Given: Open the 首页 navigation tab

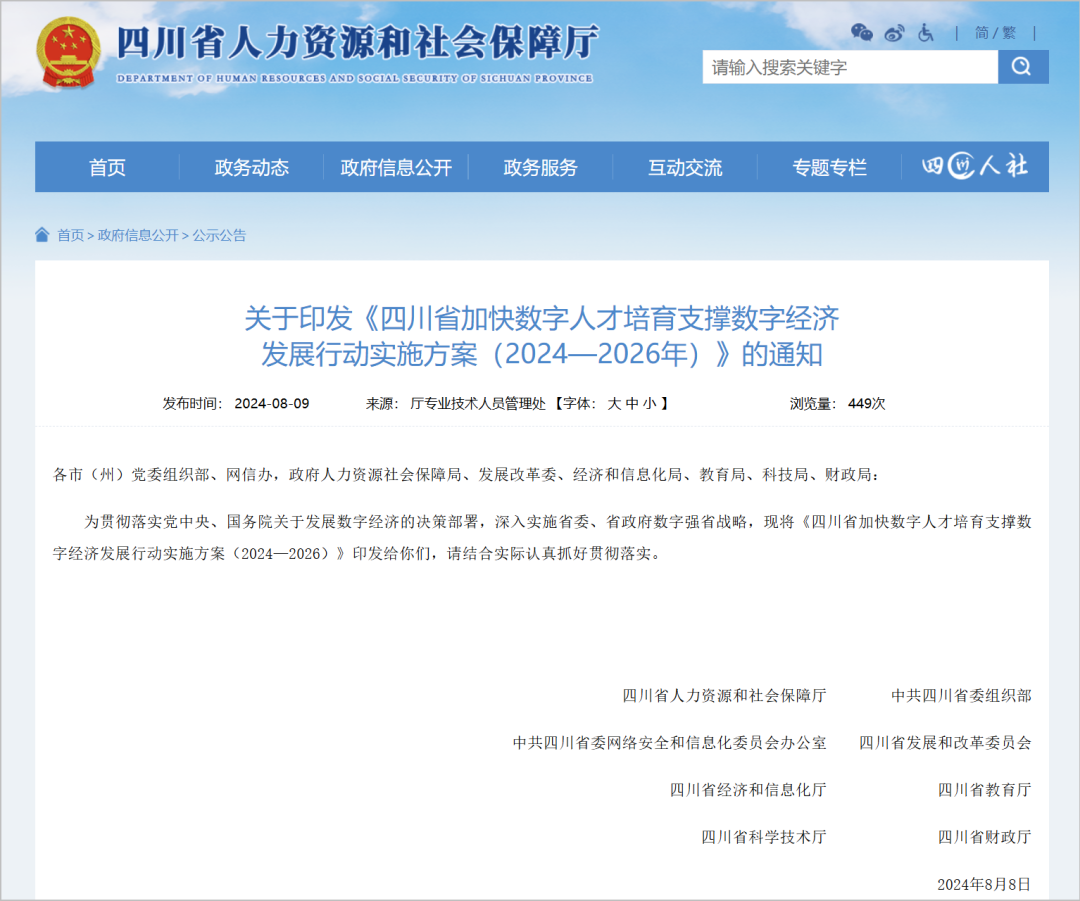Looking at the screenshot, I should (x=107, y=168).
